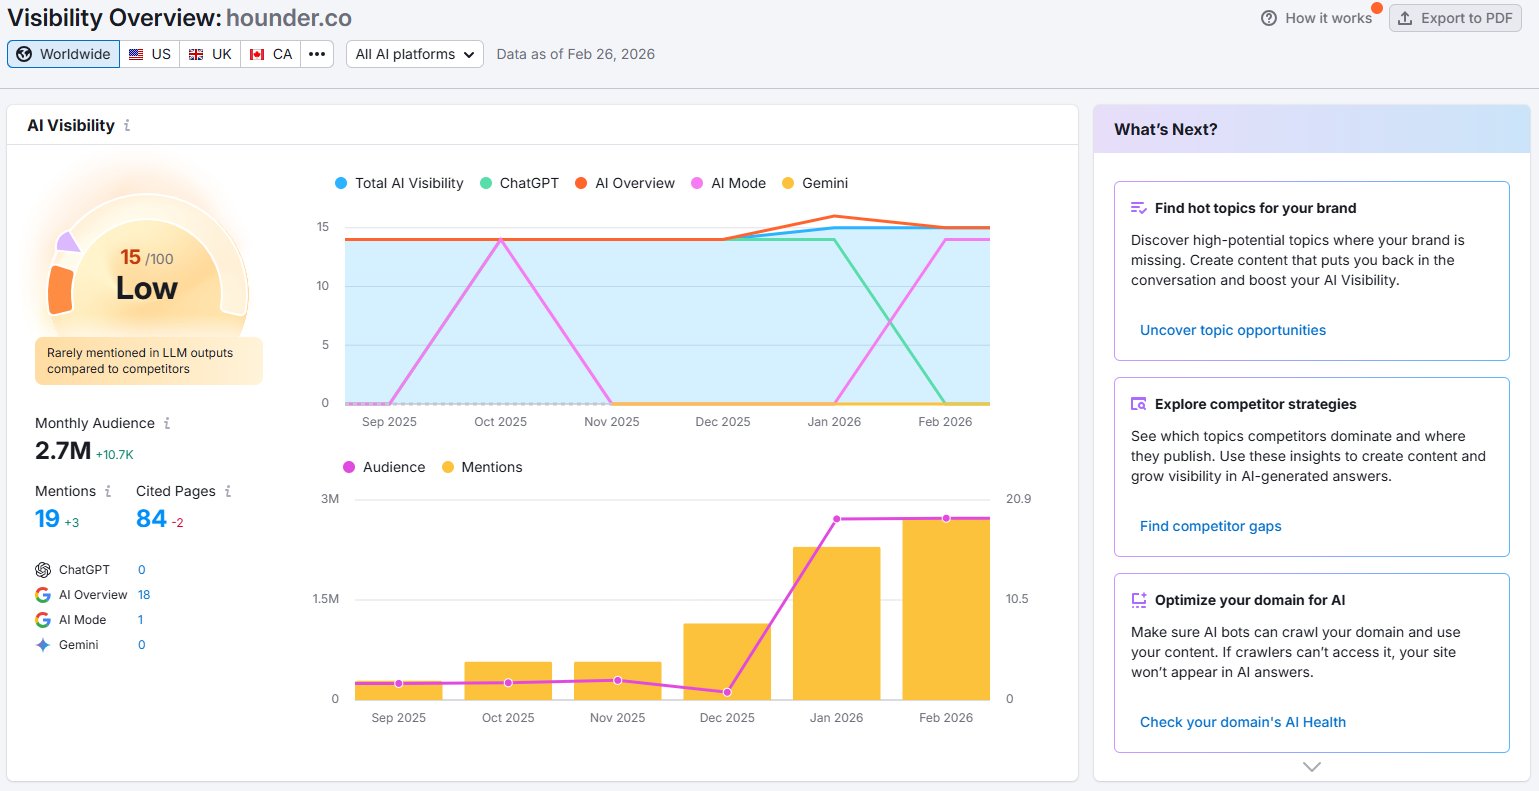This screenshot has height=791, width=1539.
Task: Toggle Audience series in lower chart legend
Action: coord(384,467)
